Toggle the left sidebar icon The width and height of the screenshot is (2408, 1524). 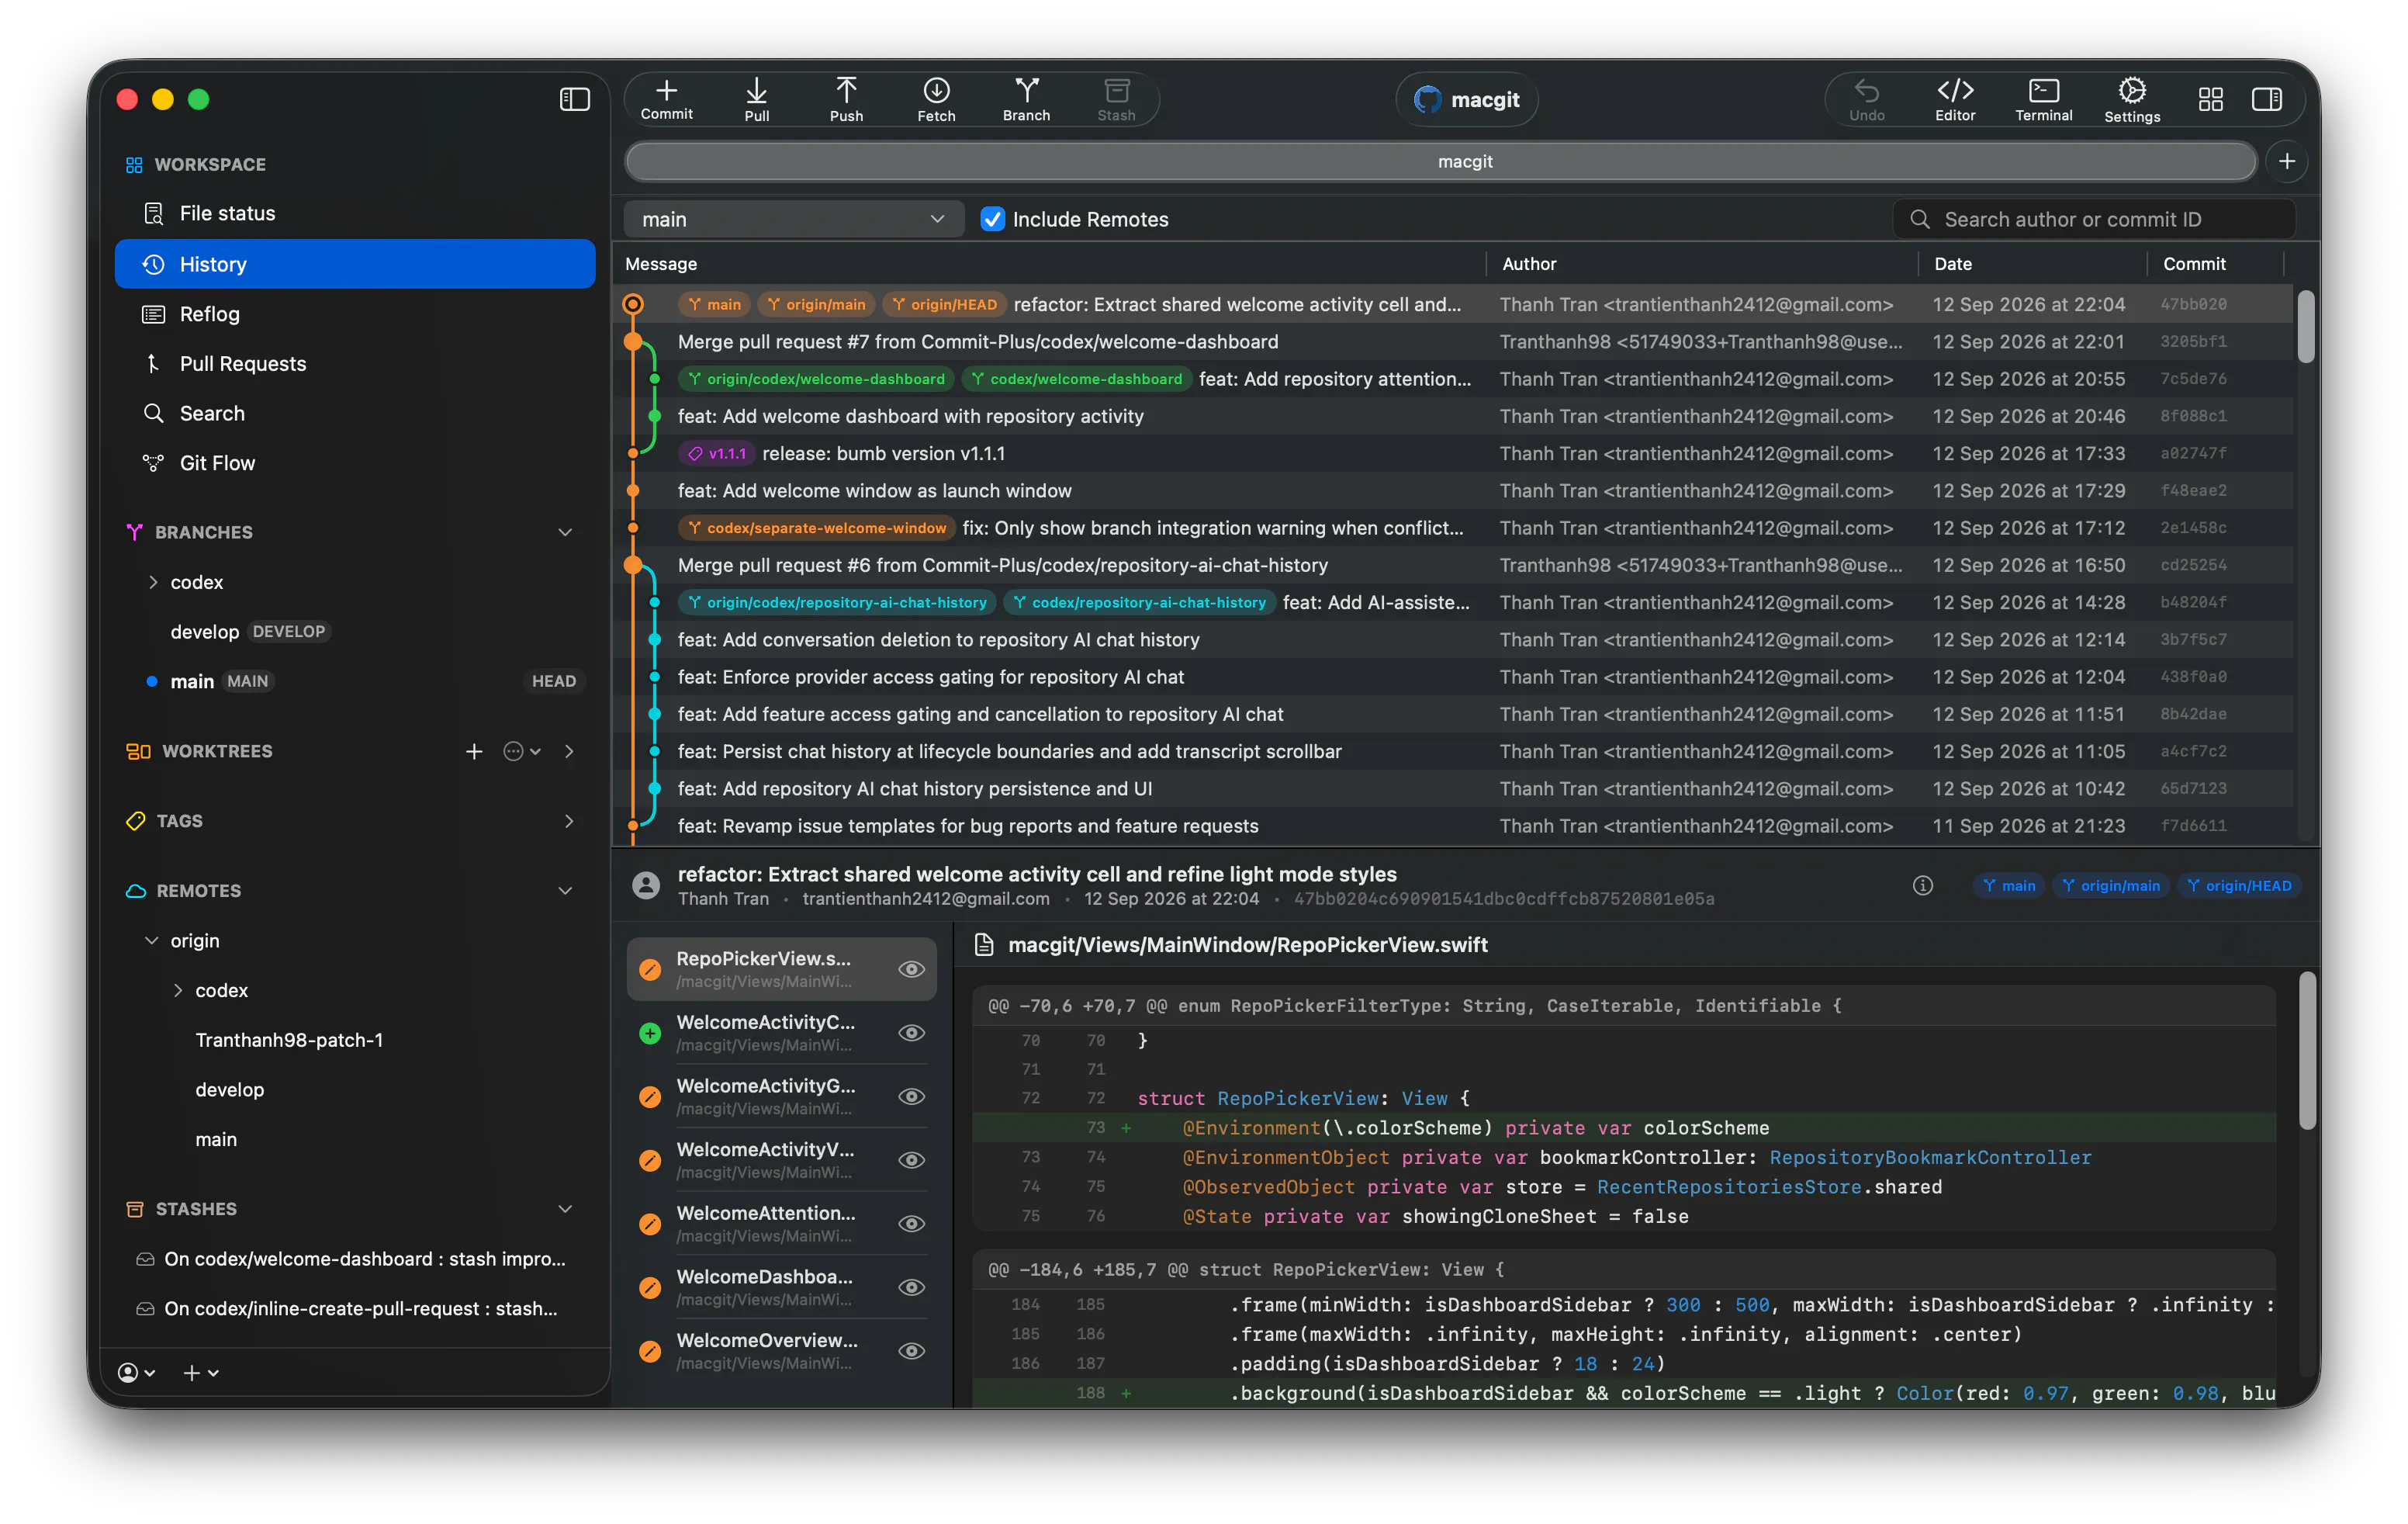575,99
